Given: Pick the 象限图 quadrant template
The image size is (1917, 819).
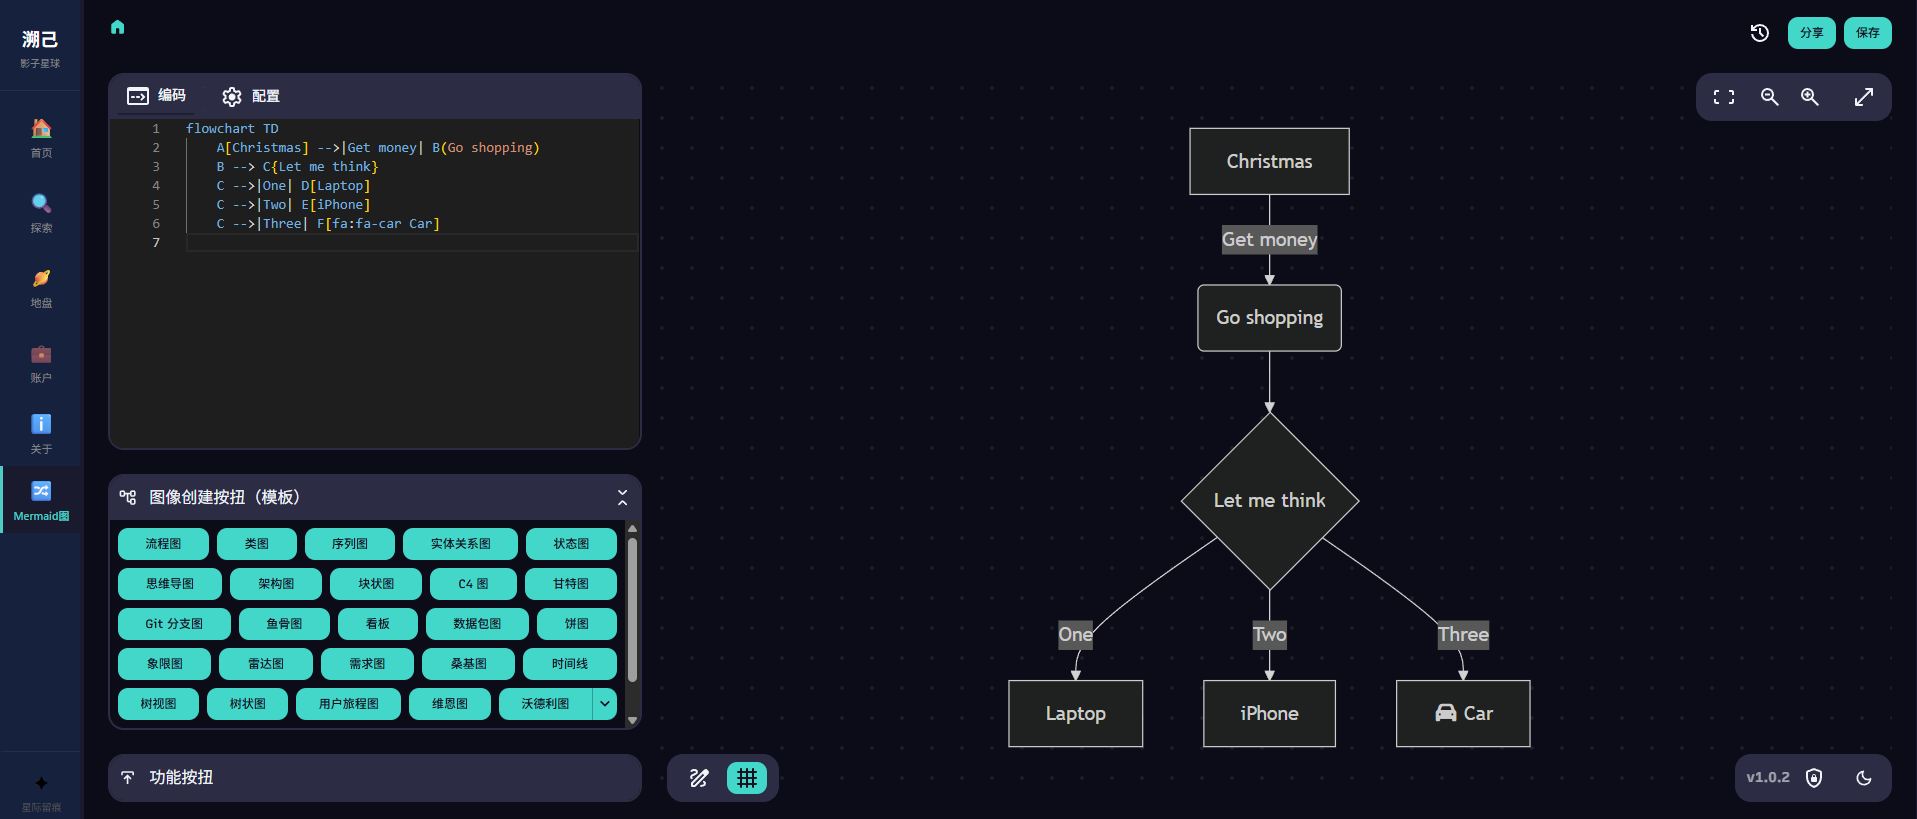Looking at the screenshot, I should [164, 664].
